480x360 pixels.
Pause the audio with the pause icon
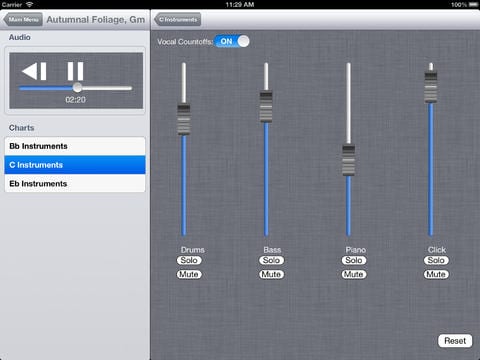click(x=75, y=71)
